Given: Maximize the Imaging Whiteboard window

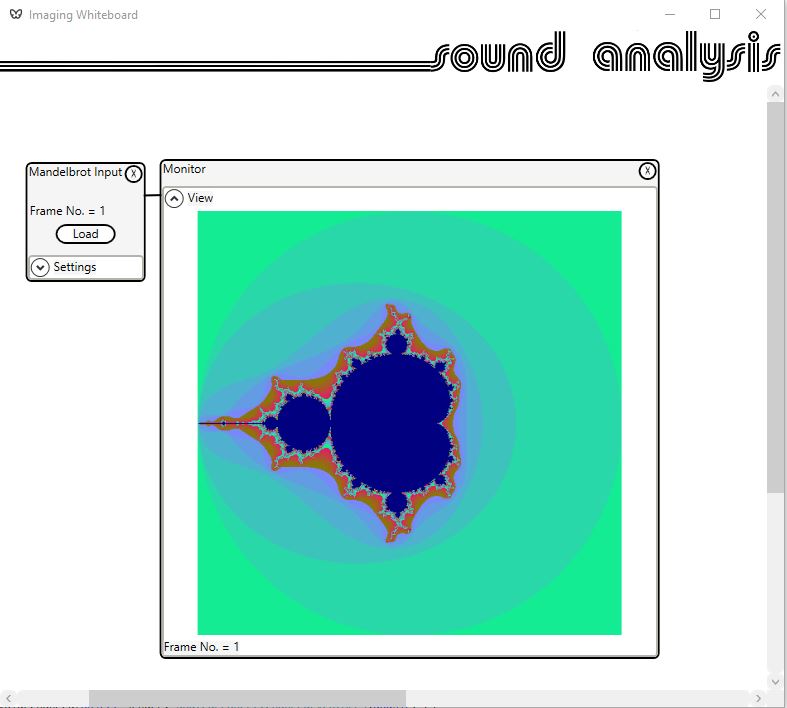Looking at the screenshot, I should tap(715, 15).
